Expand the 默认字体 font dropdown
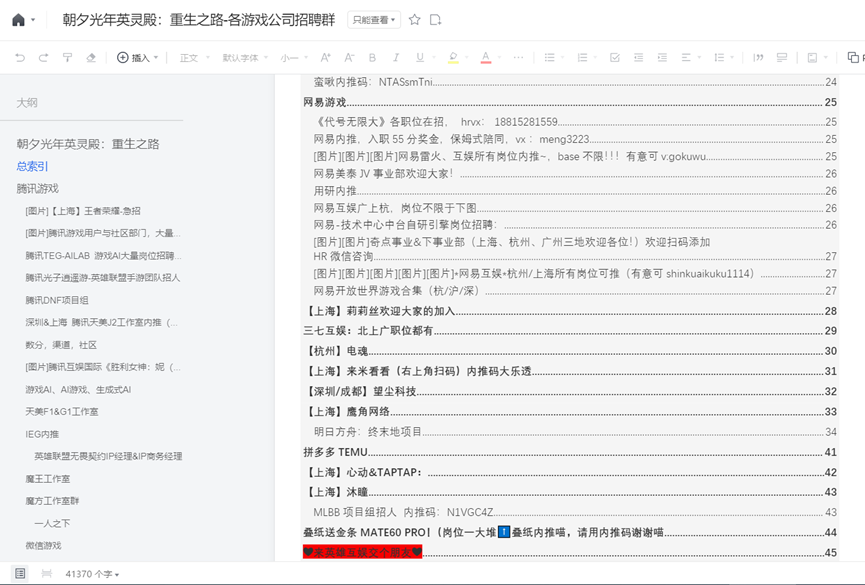 point(244,58)
